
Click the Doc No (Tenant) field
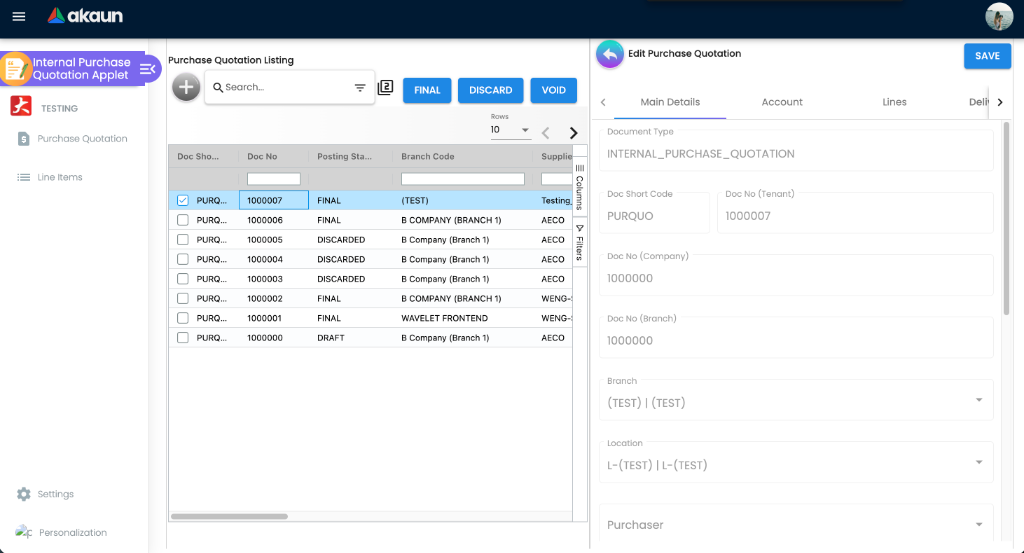(855, 212)
